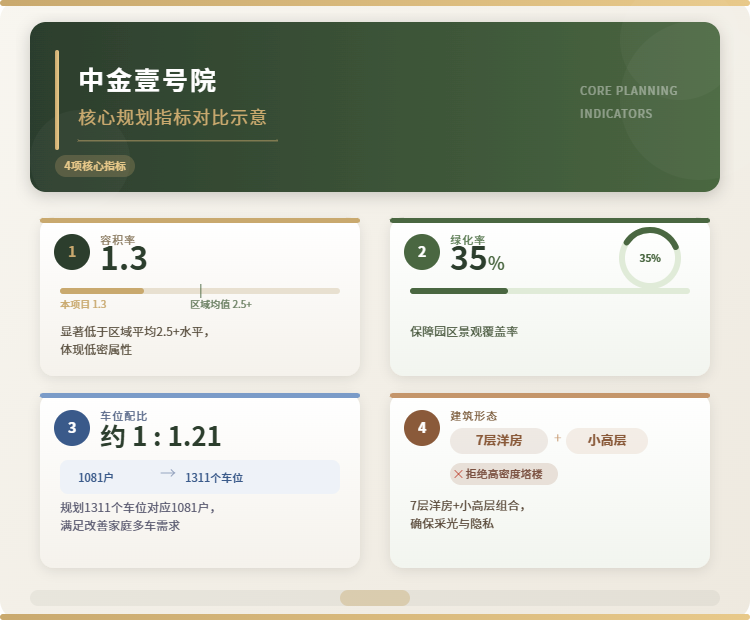Click the arrow between 1081户 and 1311个车位
The height and width of the screenshot is (620, 750).
click(x=168, y=473)
